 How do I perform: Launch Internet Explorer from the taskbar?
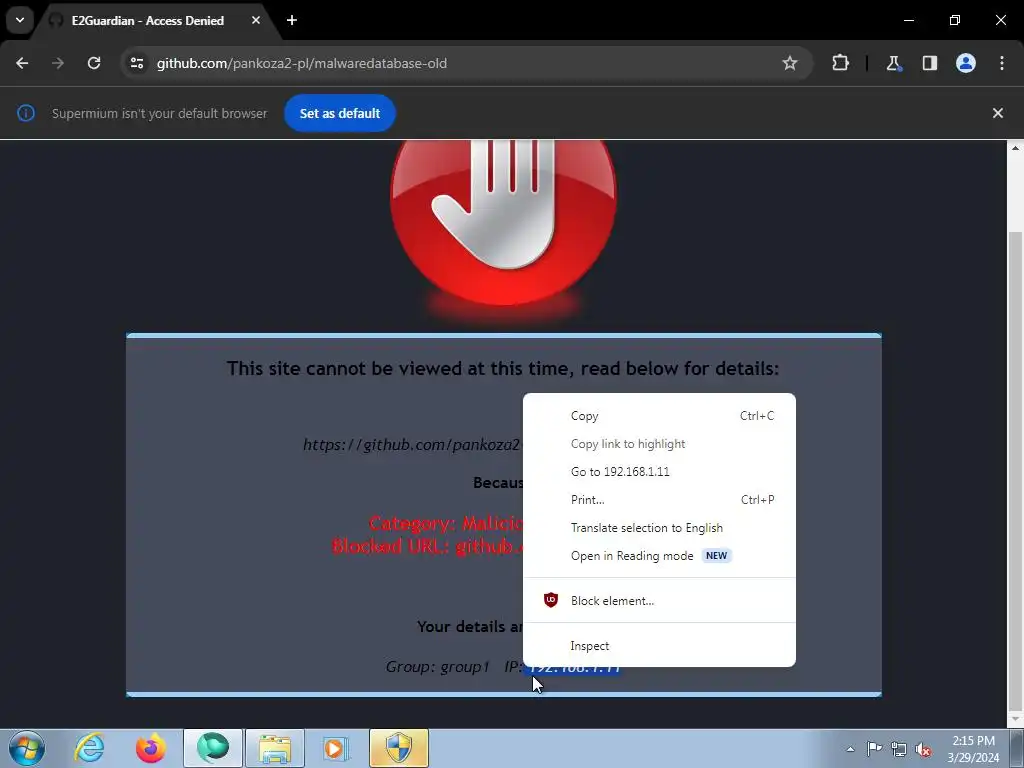tap(89, 748)
